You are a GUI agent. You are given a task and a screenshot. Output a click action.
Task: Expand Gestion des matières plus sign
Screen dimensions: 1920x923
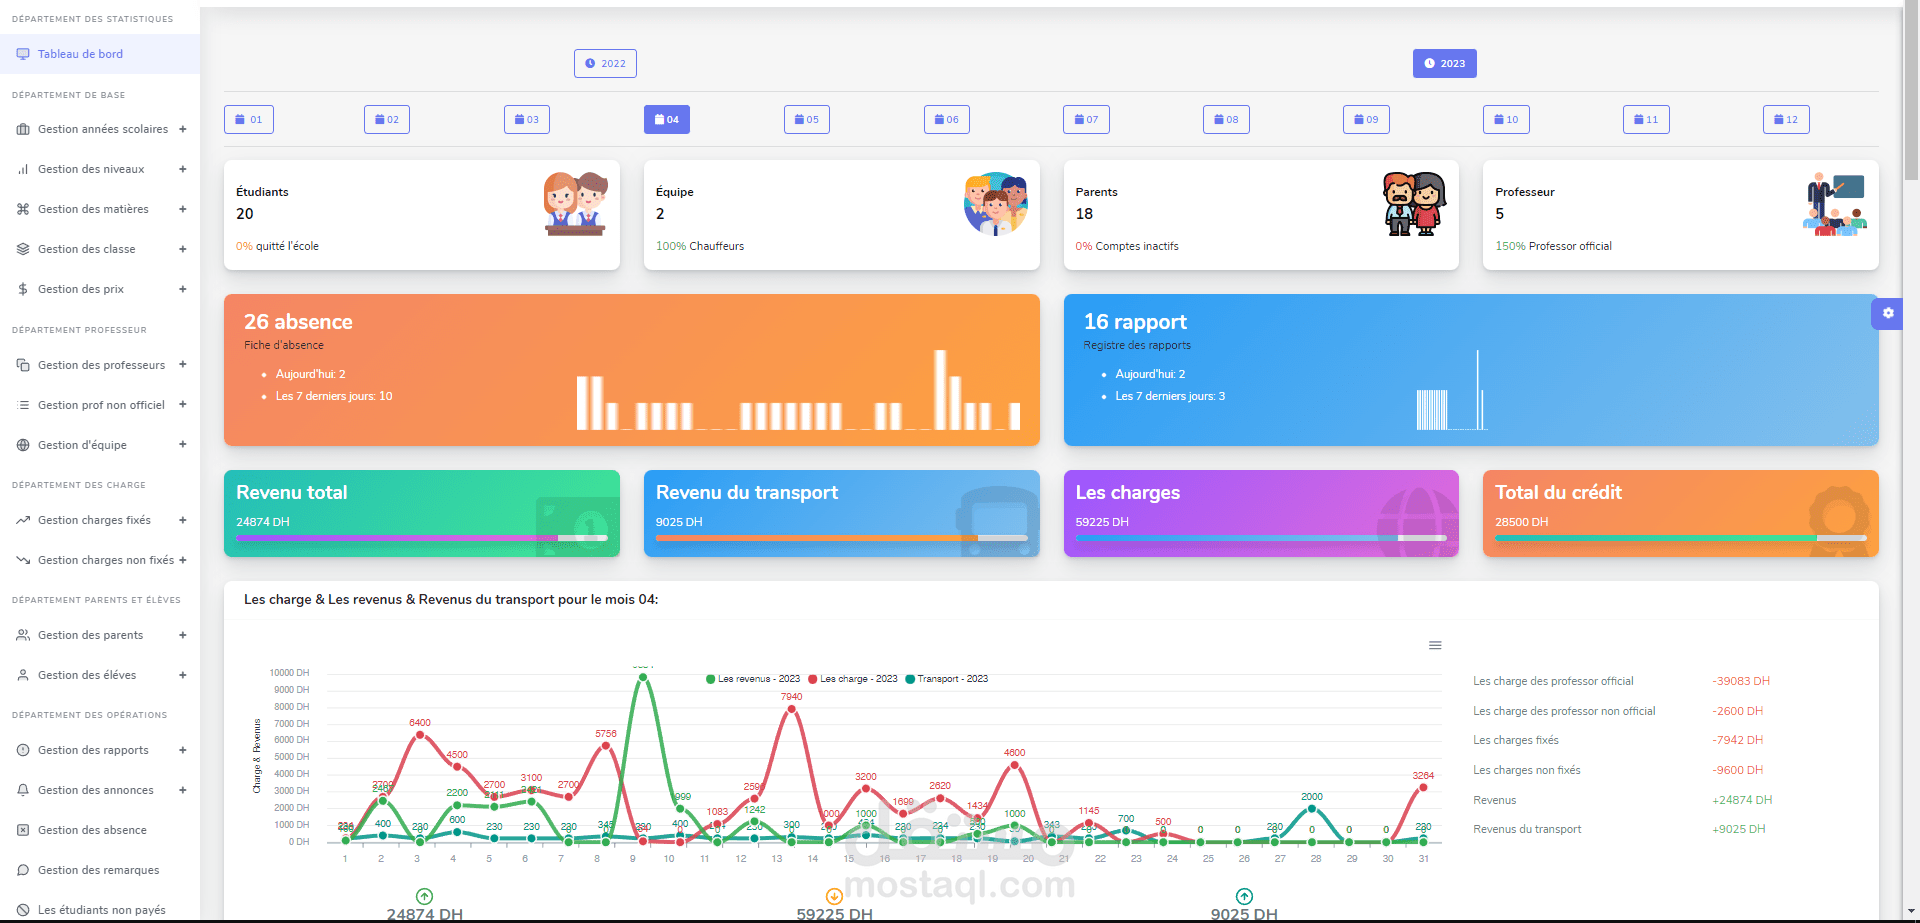tap(183, 209)
